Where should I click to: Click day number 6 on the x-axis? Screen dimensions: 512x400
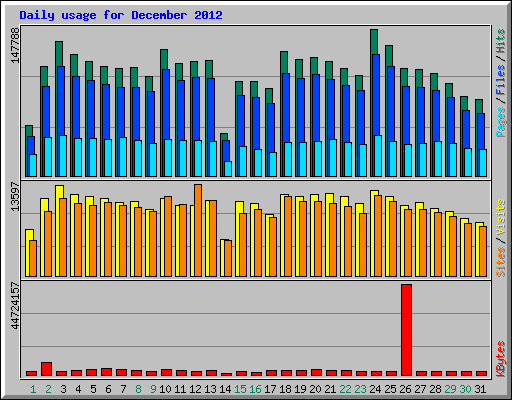(108, 389)
